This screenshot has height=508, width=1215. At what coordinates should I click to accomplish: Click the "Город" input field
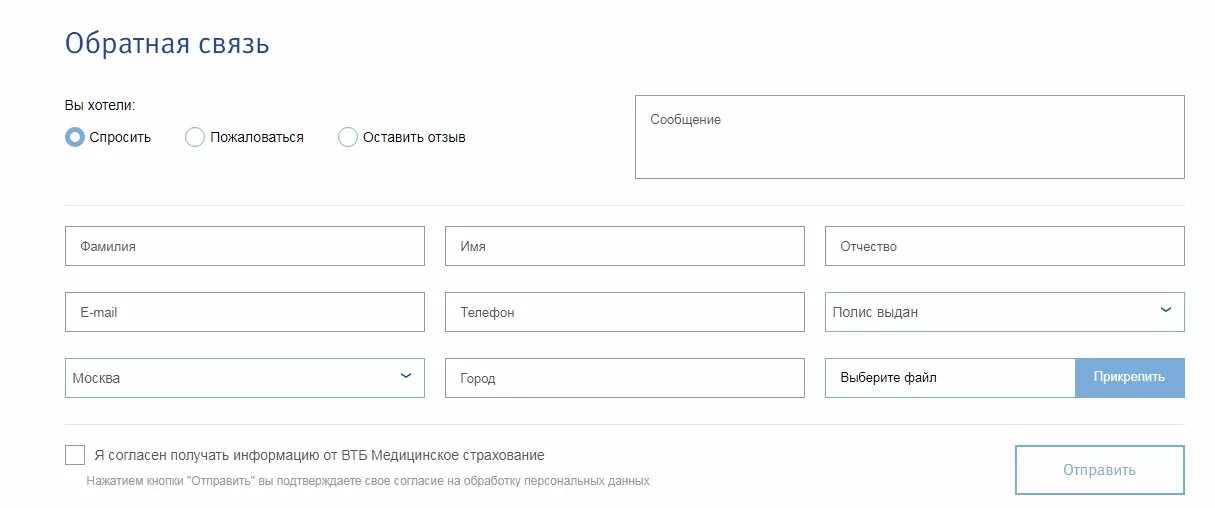(x=625, y=378)
